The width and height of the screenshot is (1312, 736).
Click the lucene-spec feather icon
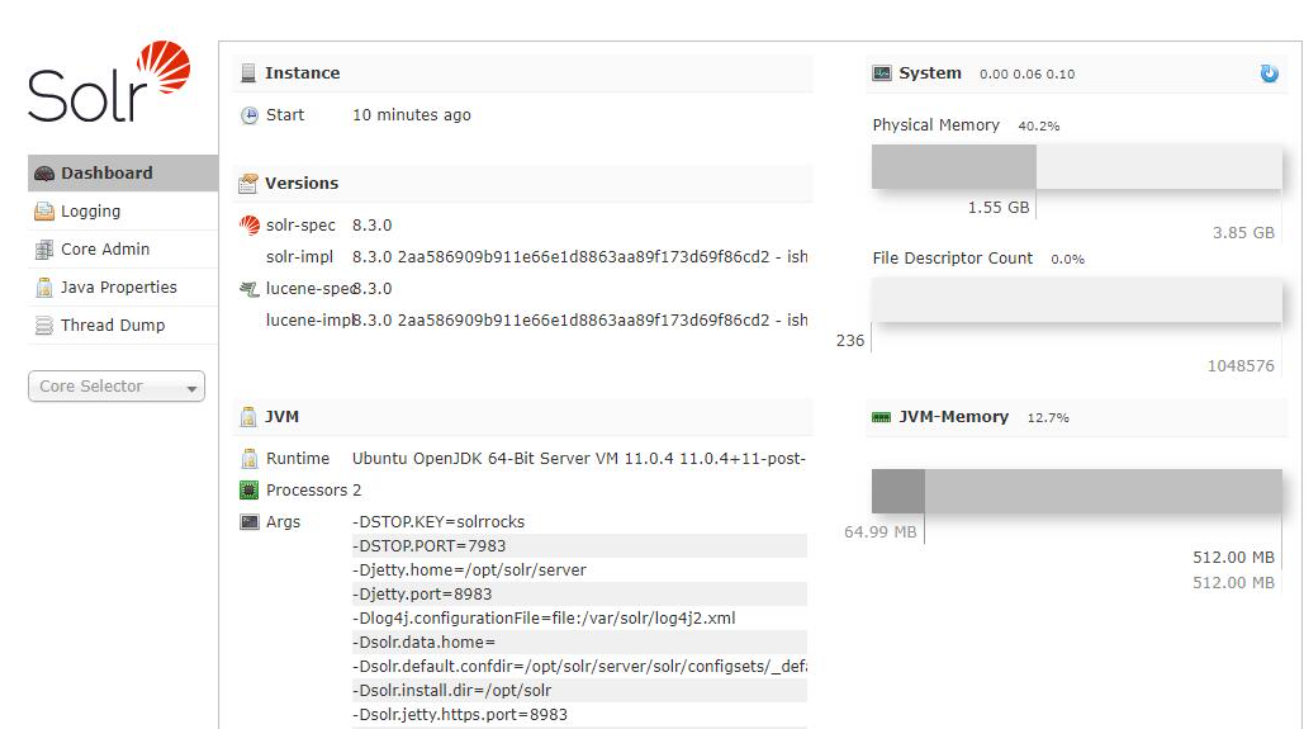coord(249,289)
